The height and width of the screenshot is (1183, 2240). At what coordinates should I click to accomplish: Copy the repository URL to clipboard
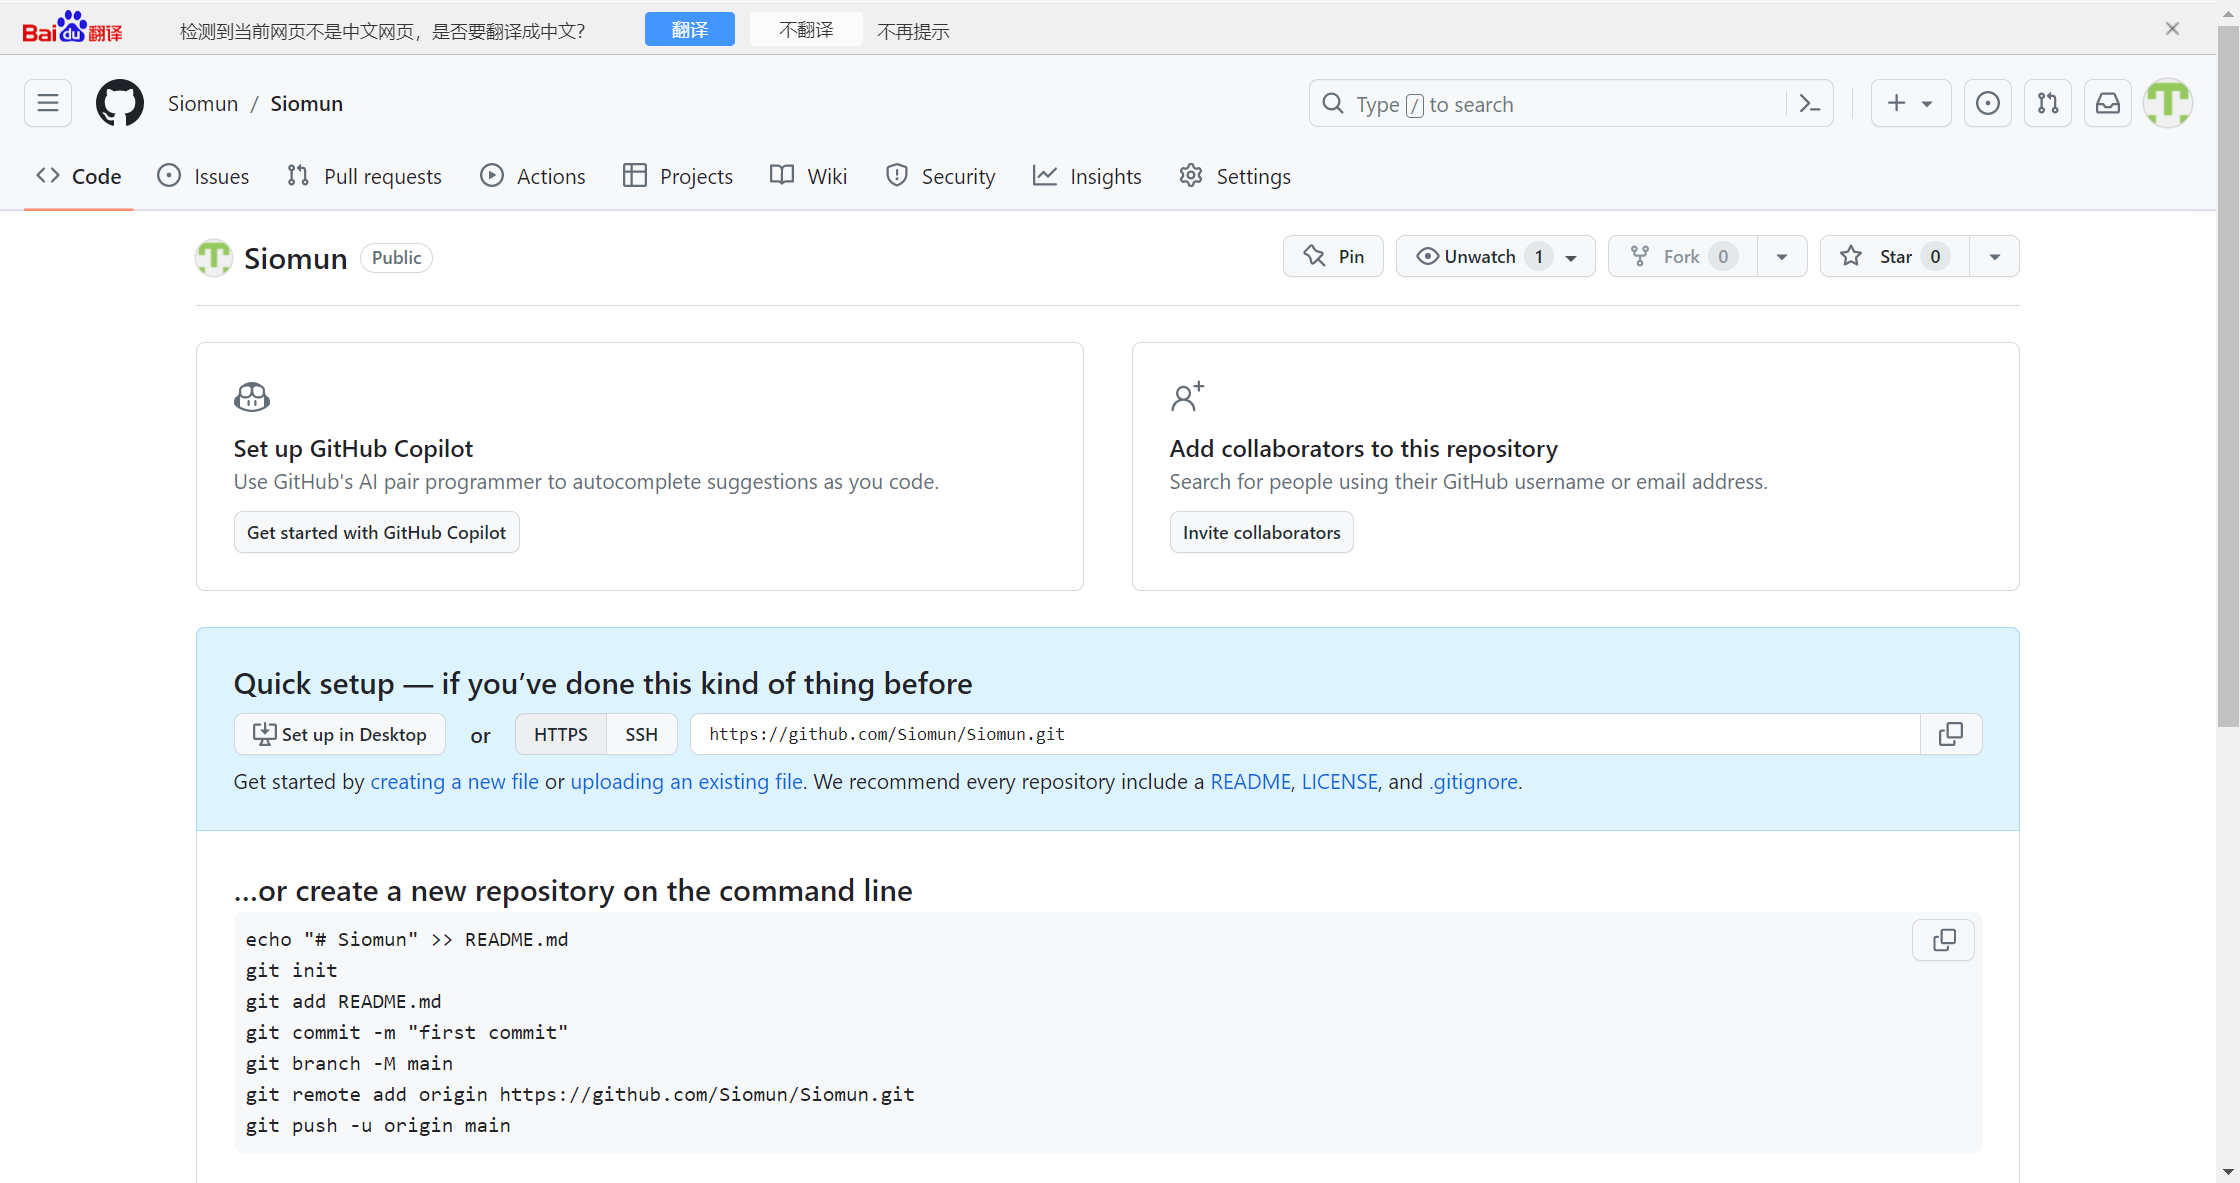[1951, 734]
